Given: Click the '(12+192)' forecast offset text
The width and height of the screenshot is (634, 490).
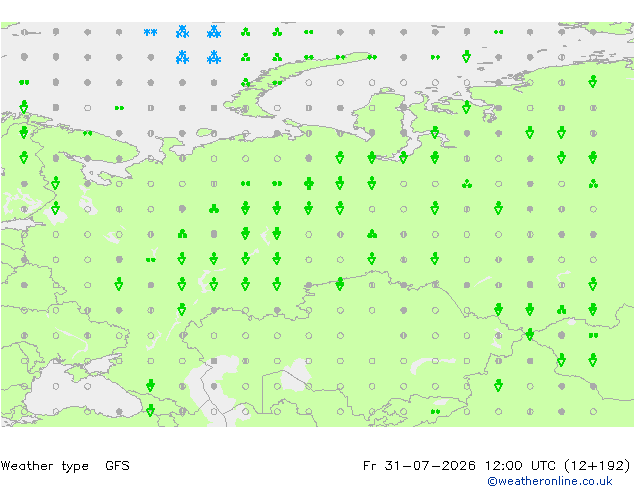Looking at the screenshot, I should tap(597, 465).
